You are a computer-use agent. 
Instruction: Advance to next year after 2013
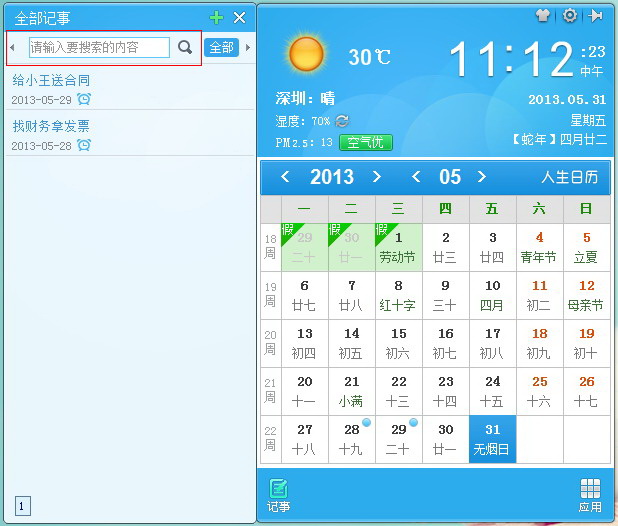[377, 177]
